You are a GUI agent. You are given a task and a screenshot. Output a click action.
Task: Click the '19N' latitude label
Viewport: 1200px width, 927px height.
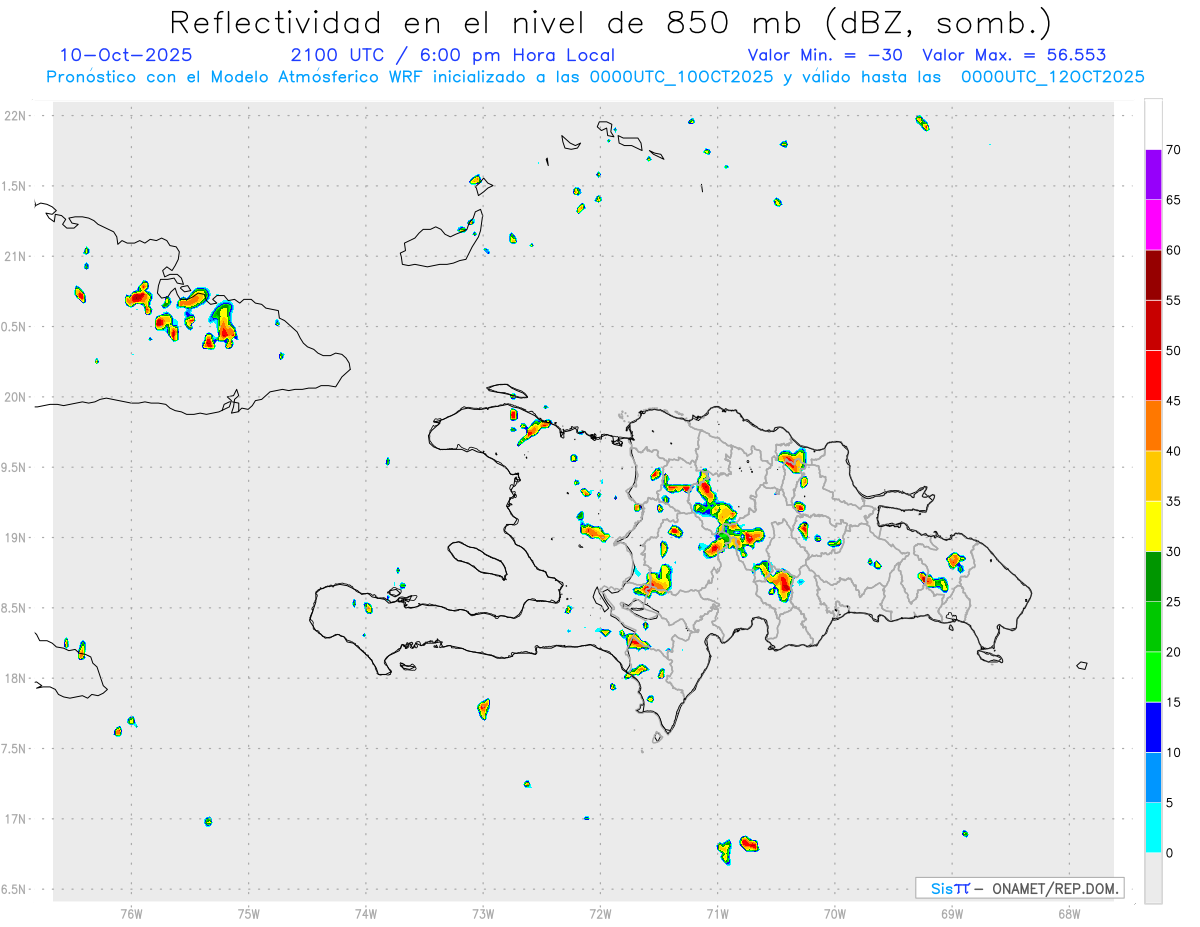tap(15, 537)
